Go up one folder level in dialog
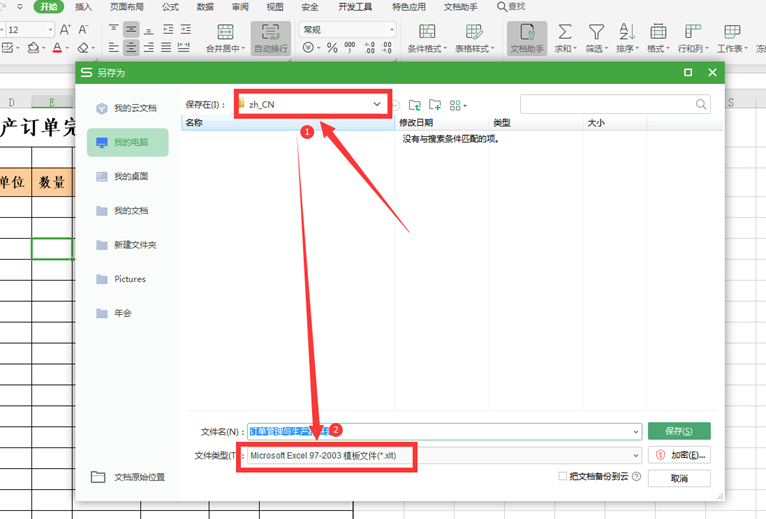Image resolution: width=766 pixels, height=519 pixels. point(415,105)
